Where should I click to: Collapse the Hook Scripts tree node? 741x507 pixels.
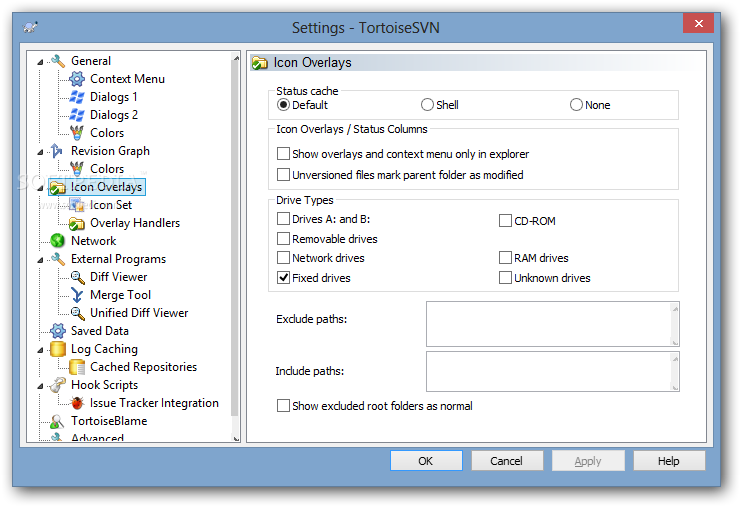[x=40, y=386]
